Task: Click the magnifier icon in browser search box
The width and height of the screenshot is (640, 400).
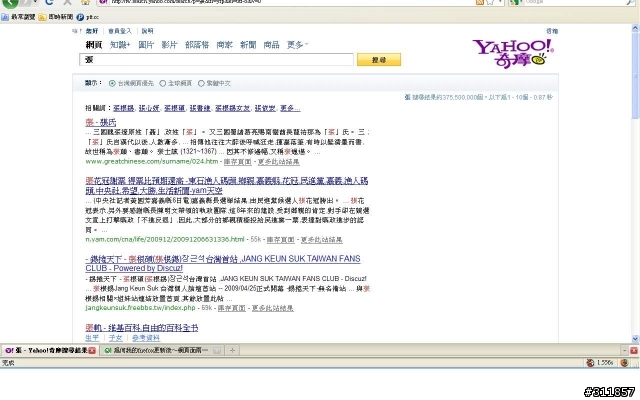Action: (x=630, y=2)
